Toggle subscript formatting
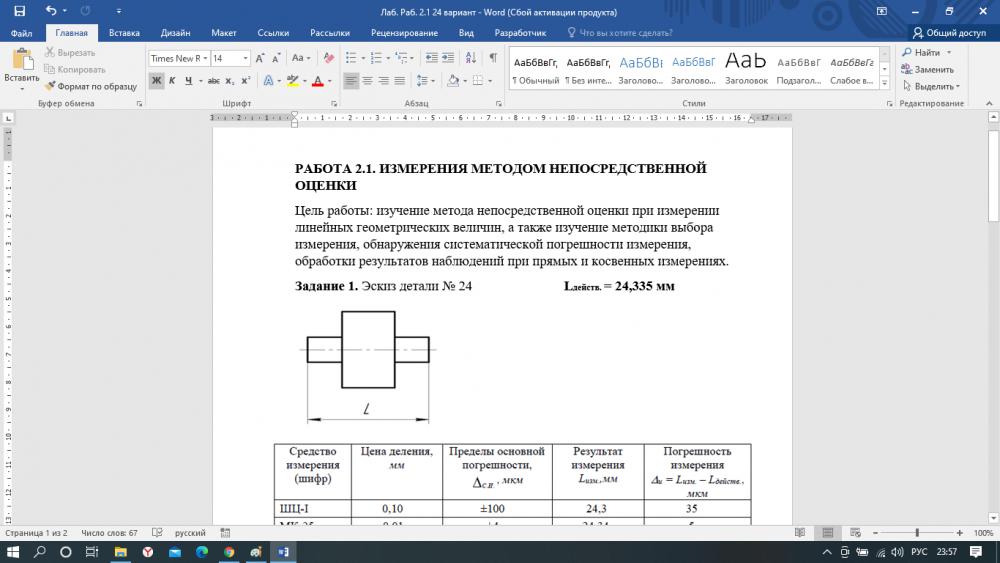 (230, 80)
